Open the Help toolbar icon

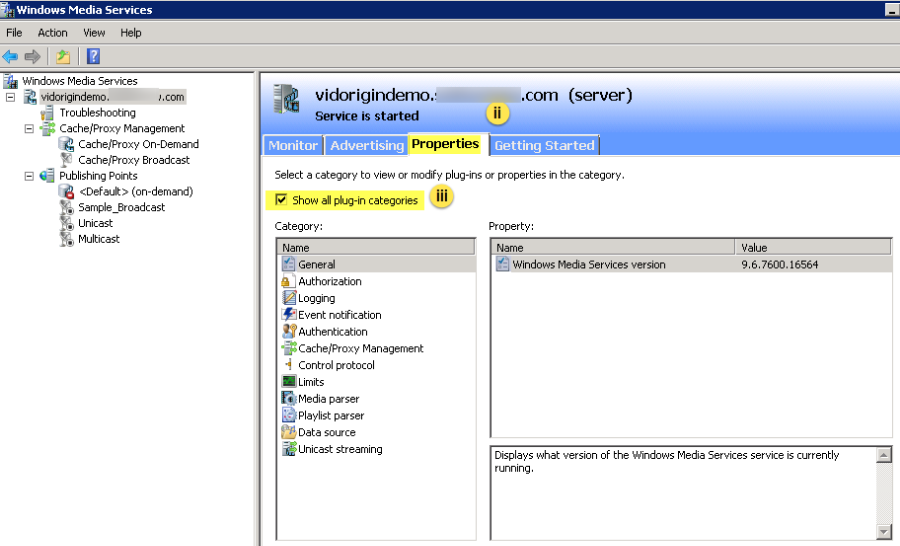coord(93,56)
